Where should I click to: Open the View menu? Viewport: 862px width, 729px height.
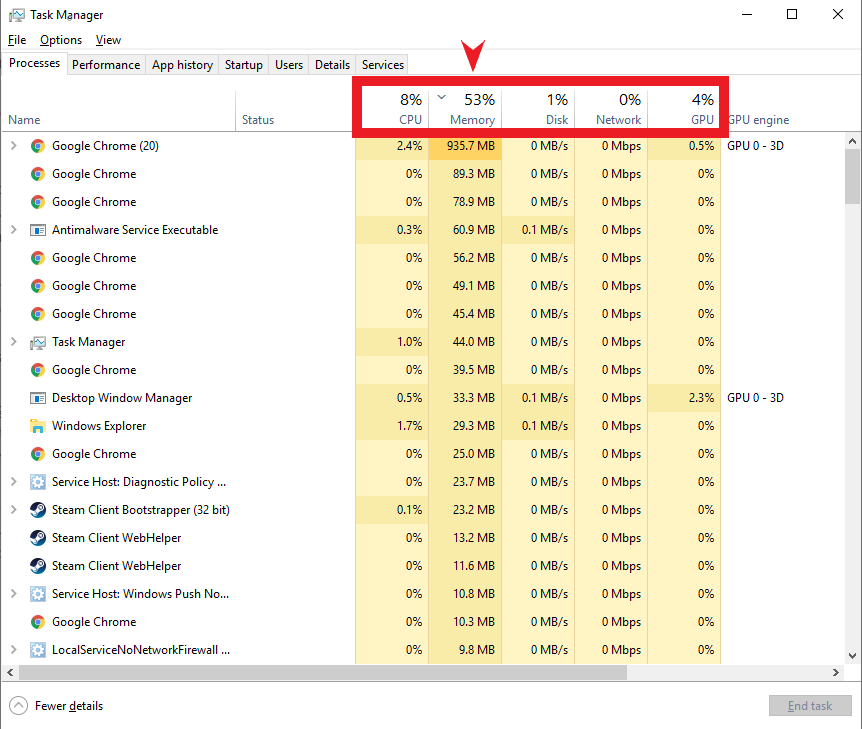[x=108, y=40]
